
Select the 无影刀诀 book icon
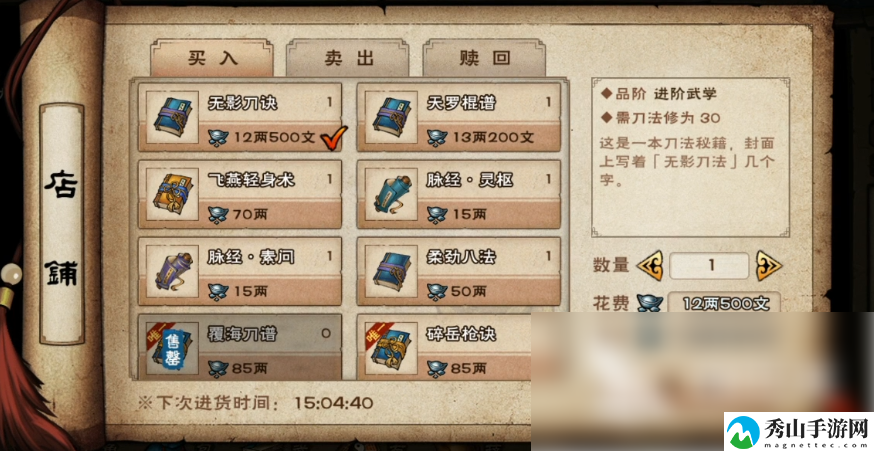click(172, 117)
